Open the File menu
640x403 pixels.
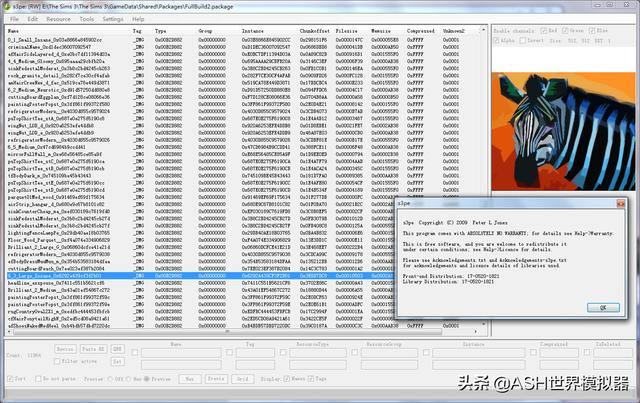click(14, 19)
